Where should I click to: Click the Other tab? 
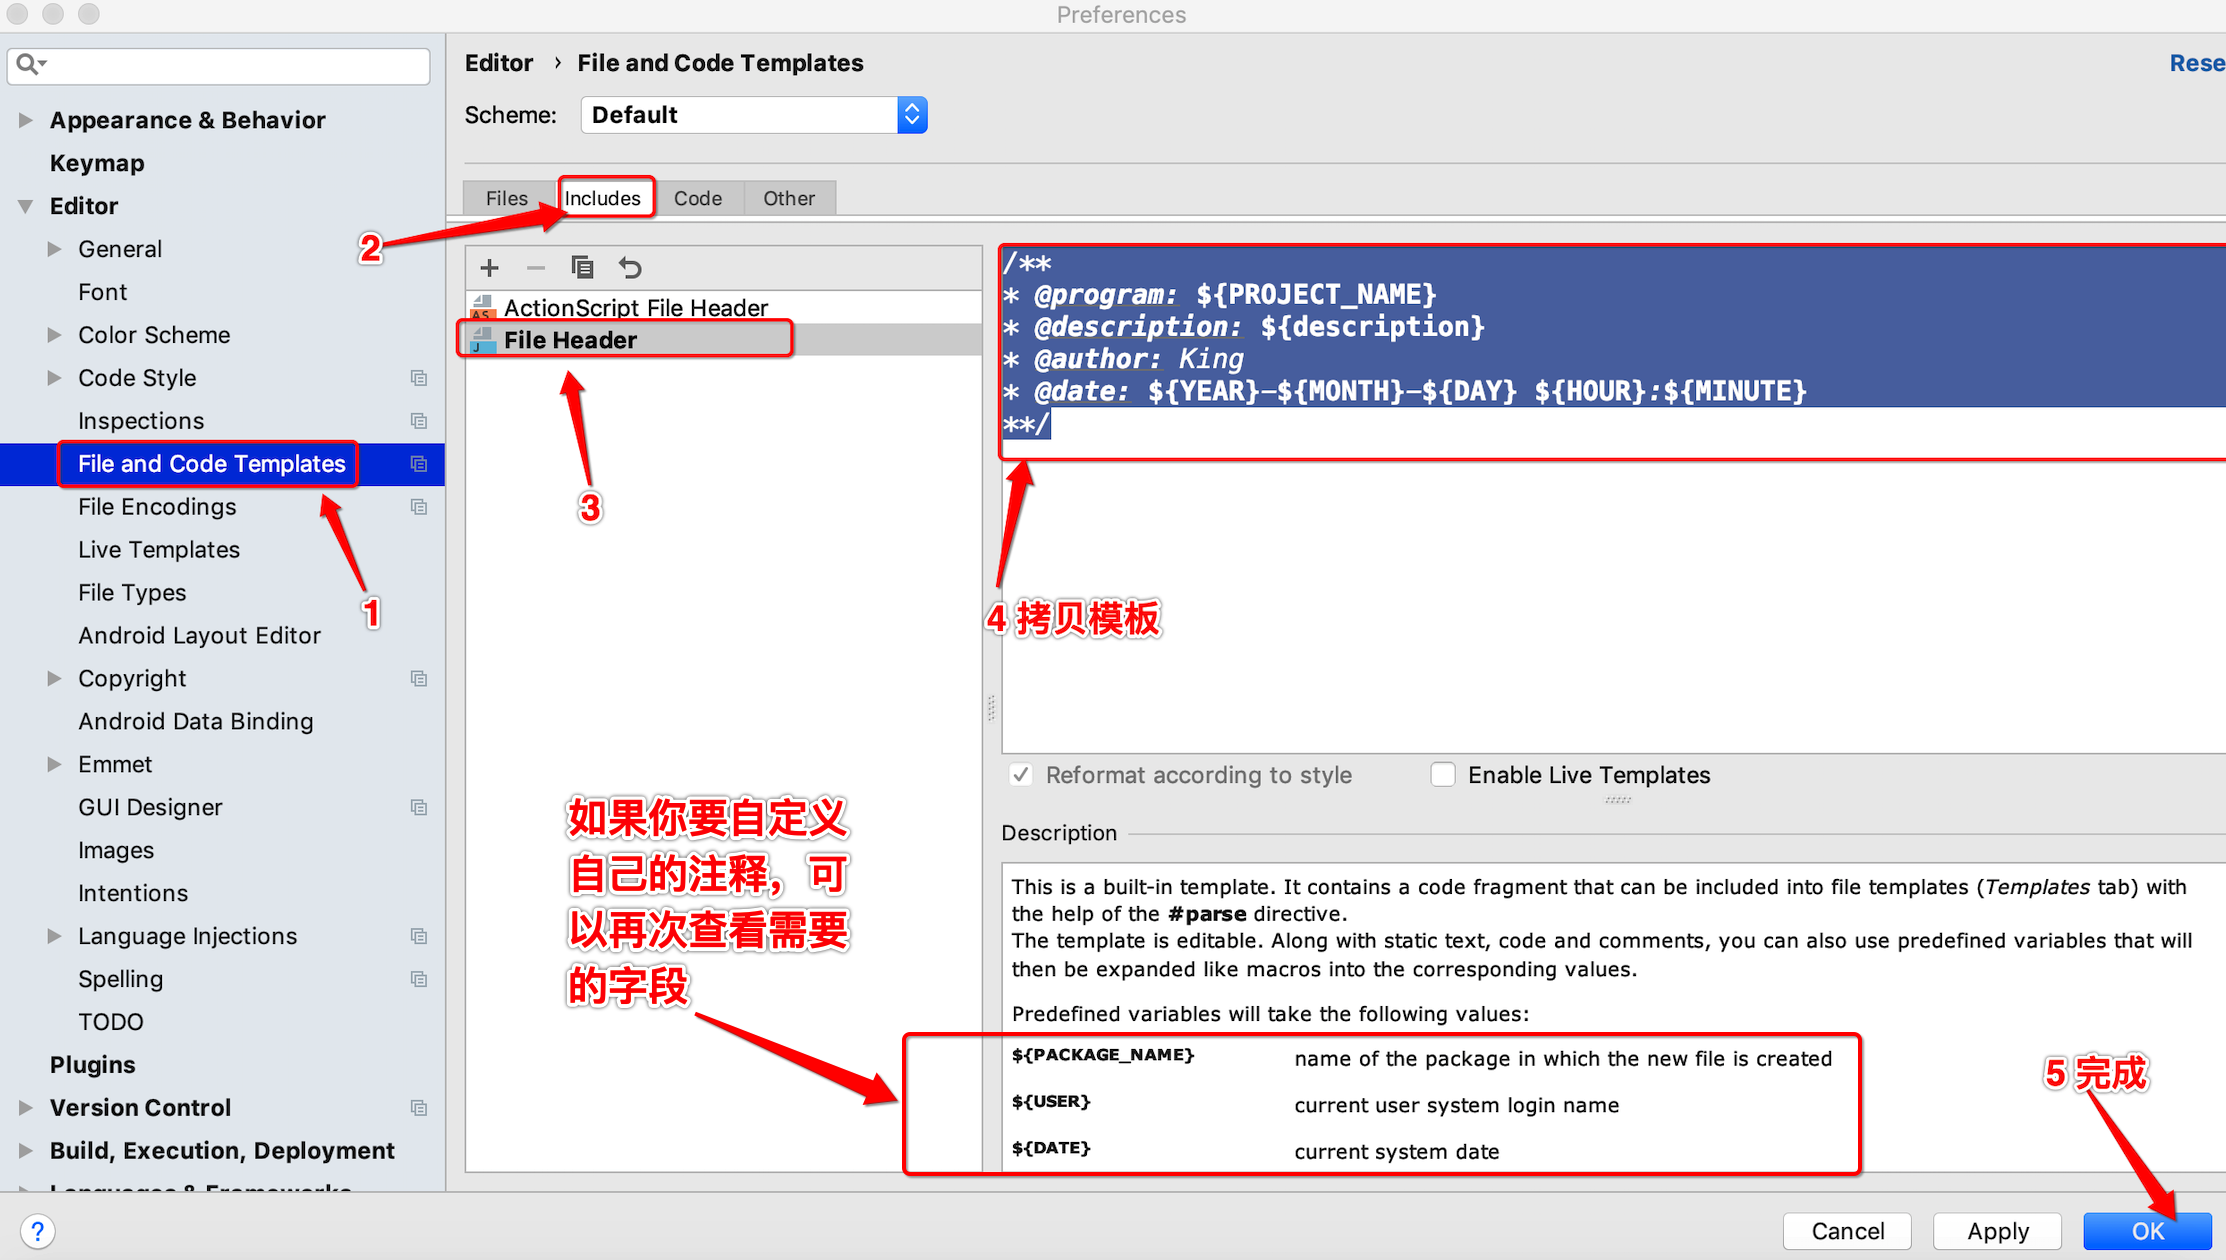(x=789, y=197)
